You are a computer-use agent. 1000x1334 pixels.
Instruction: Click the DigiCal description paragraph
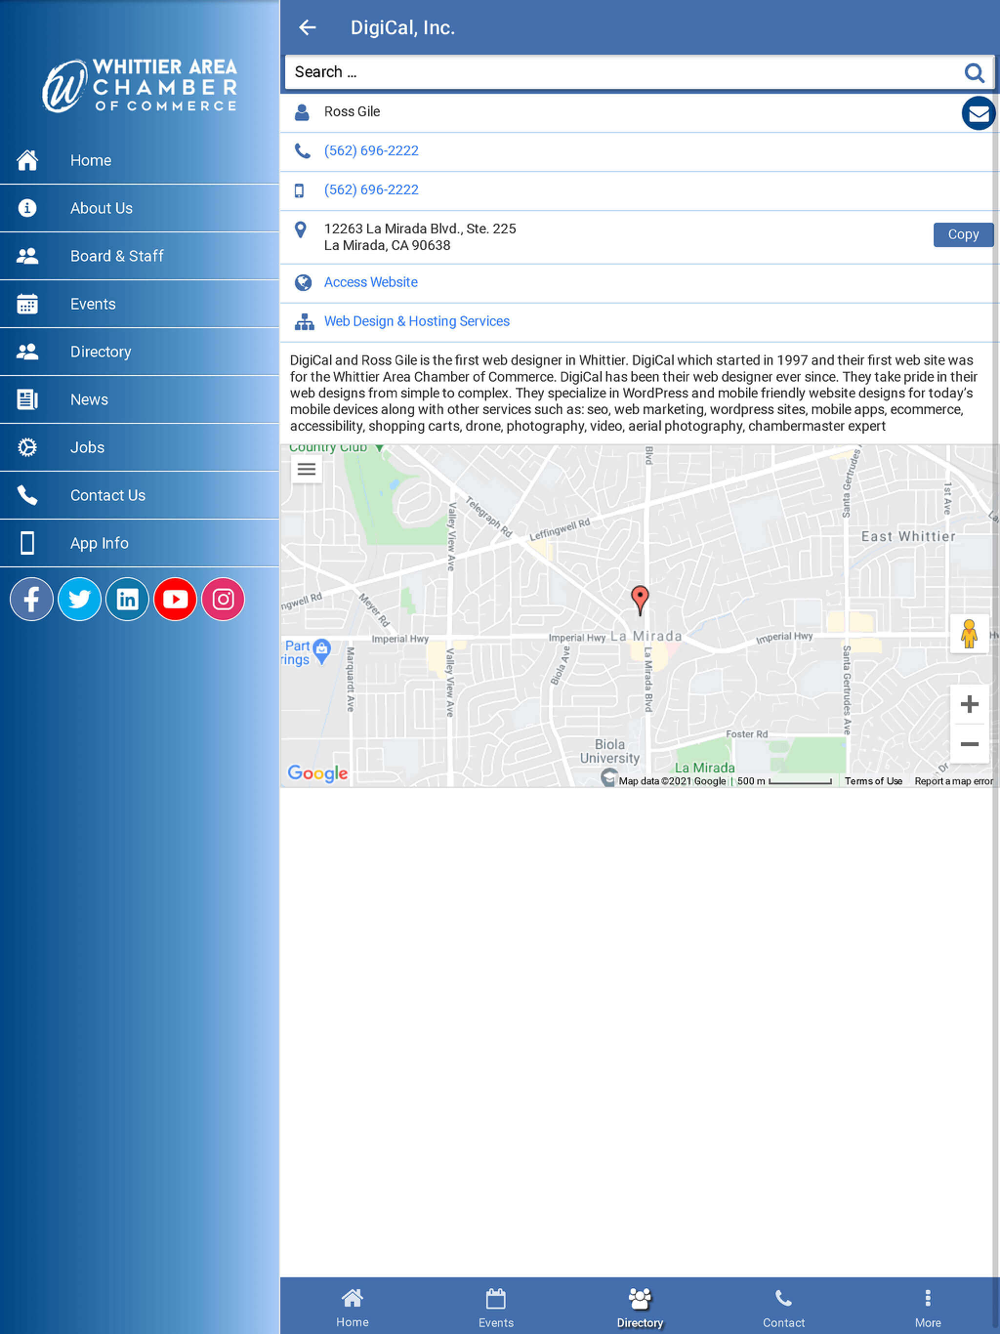(x=635, y=393)
